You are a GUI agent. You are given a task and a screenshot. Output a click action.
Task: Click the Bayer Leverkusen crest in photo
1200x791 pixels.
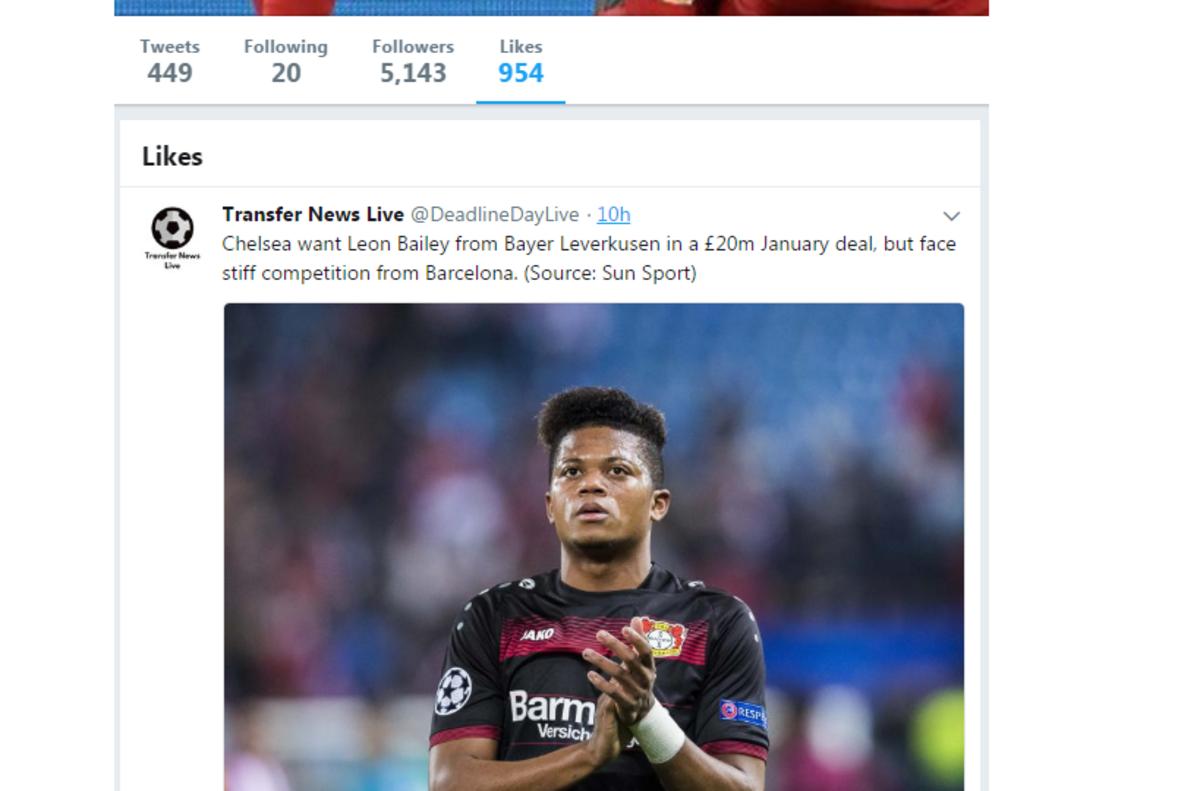point(664,637)
